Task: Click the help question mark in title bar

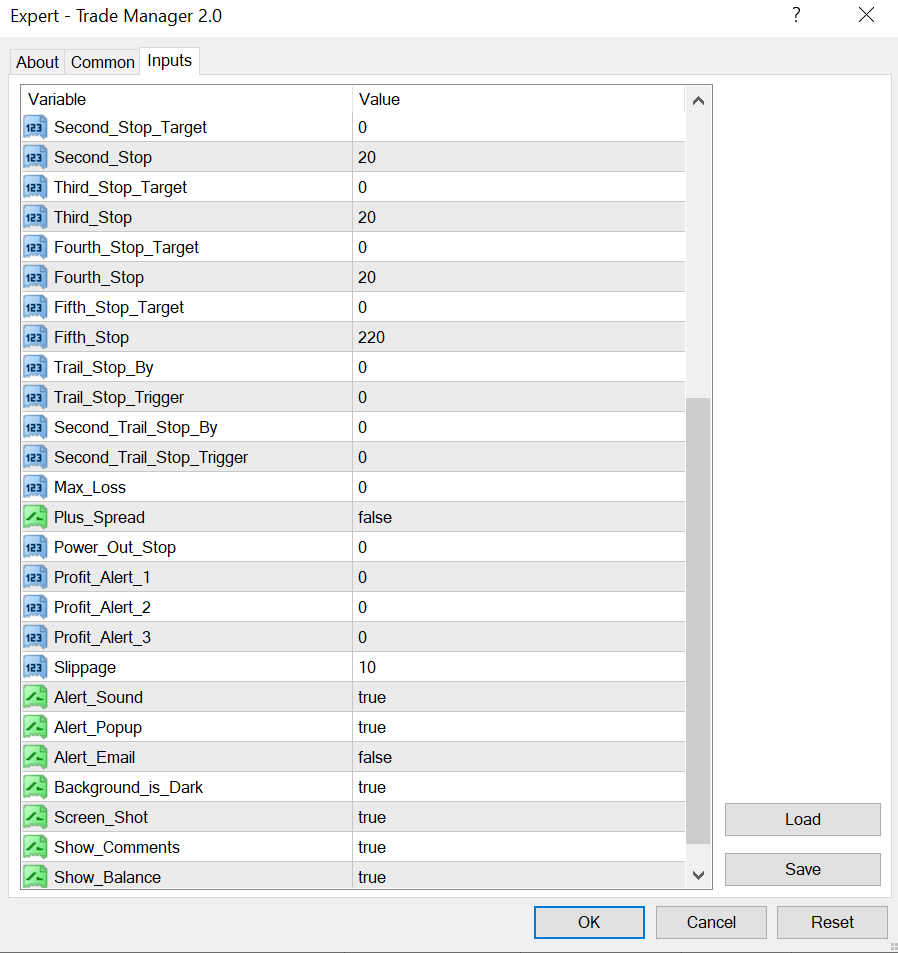Action: tap(796, 15)
